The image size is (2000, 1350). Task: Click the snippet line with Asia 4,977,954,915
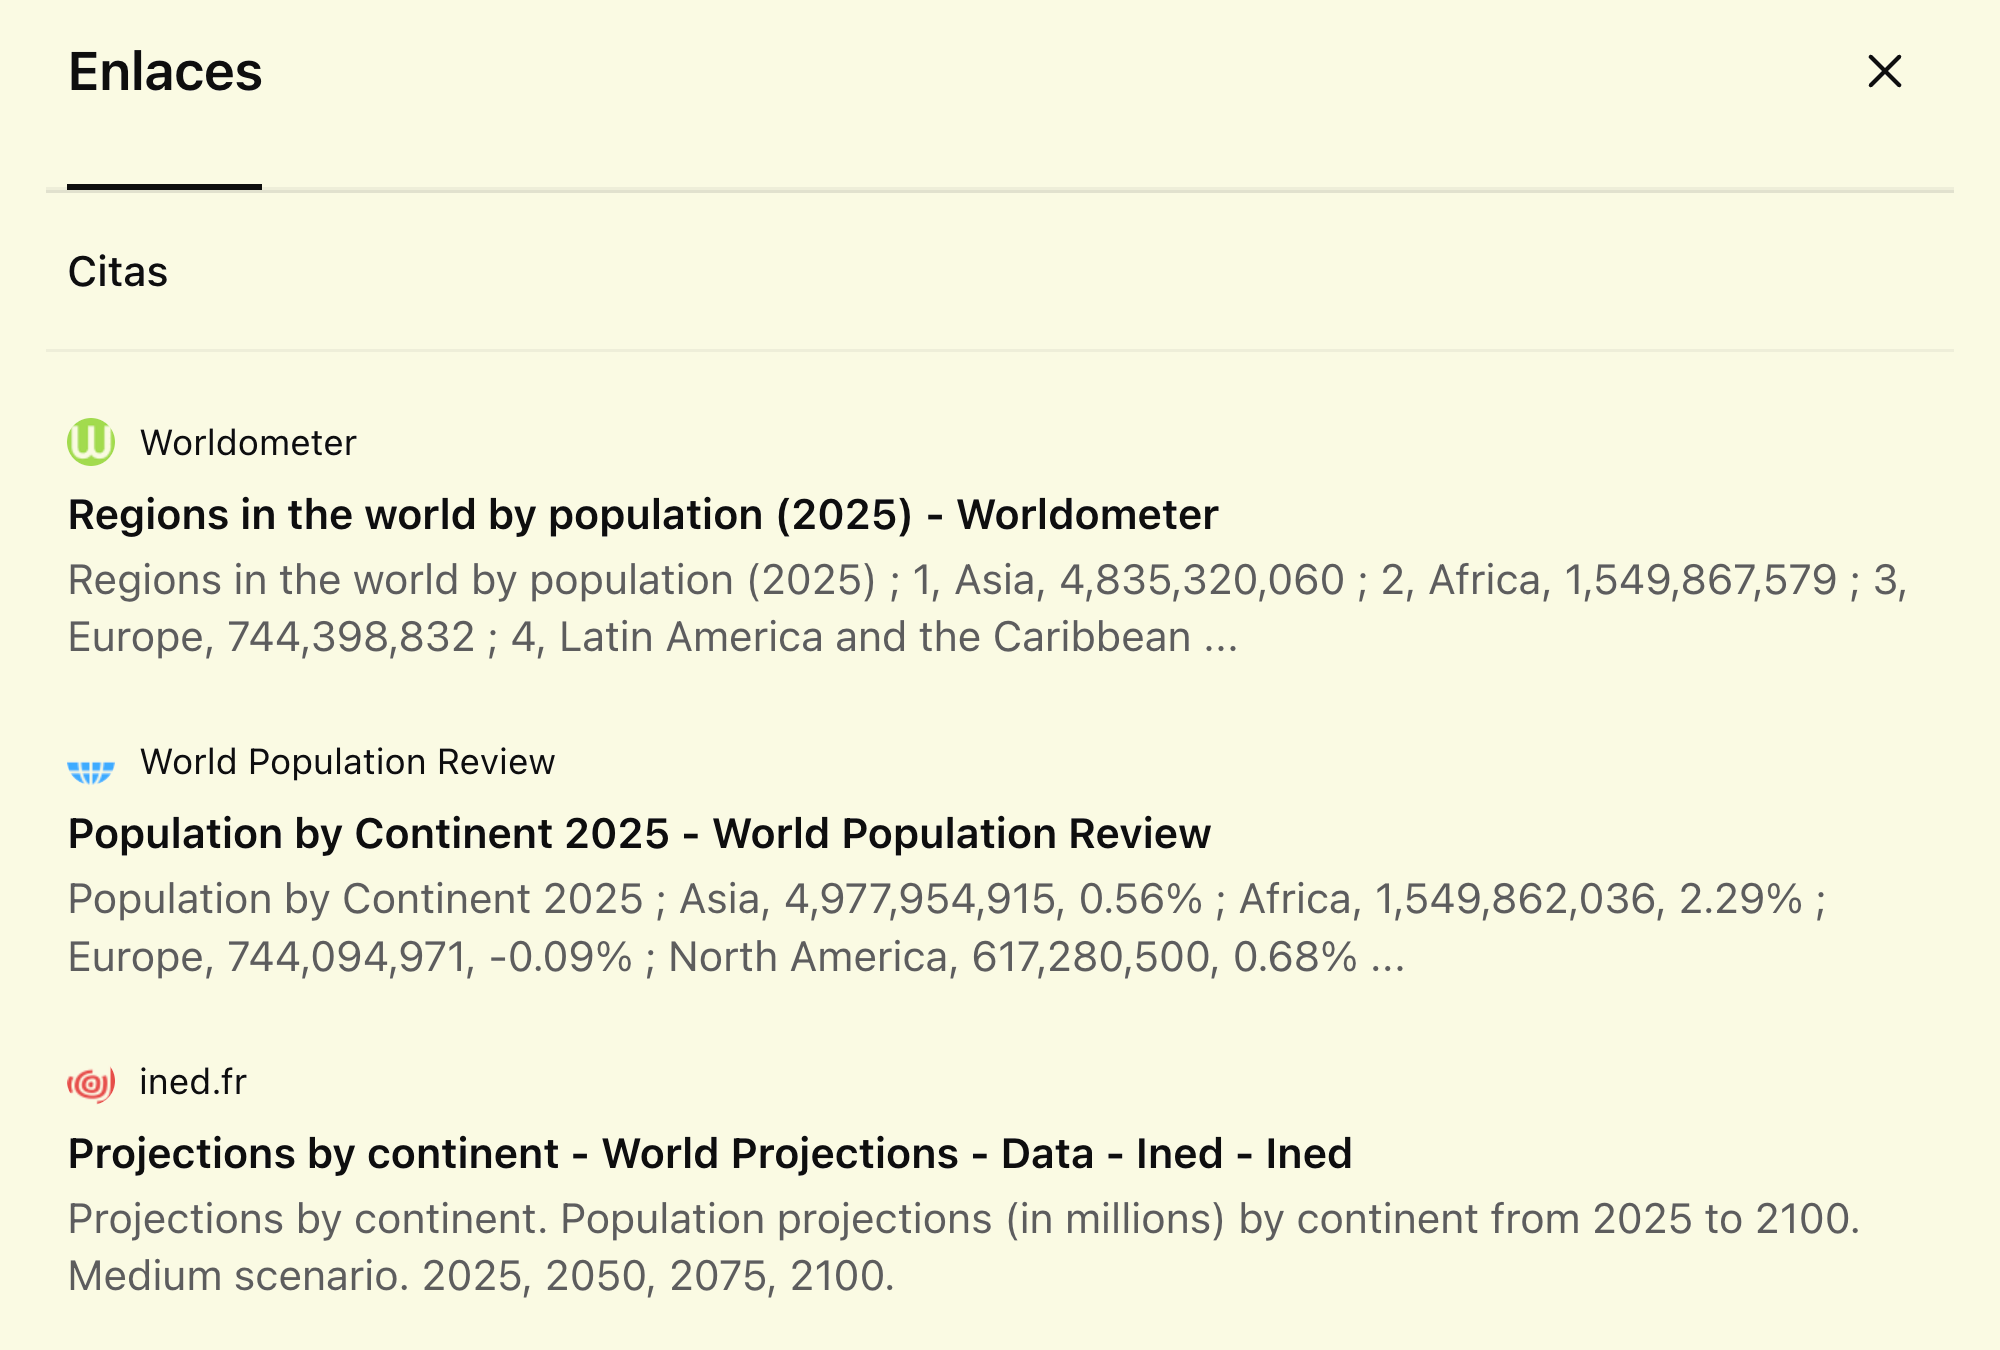pos(946,900)
